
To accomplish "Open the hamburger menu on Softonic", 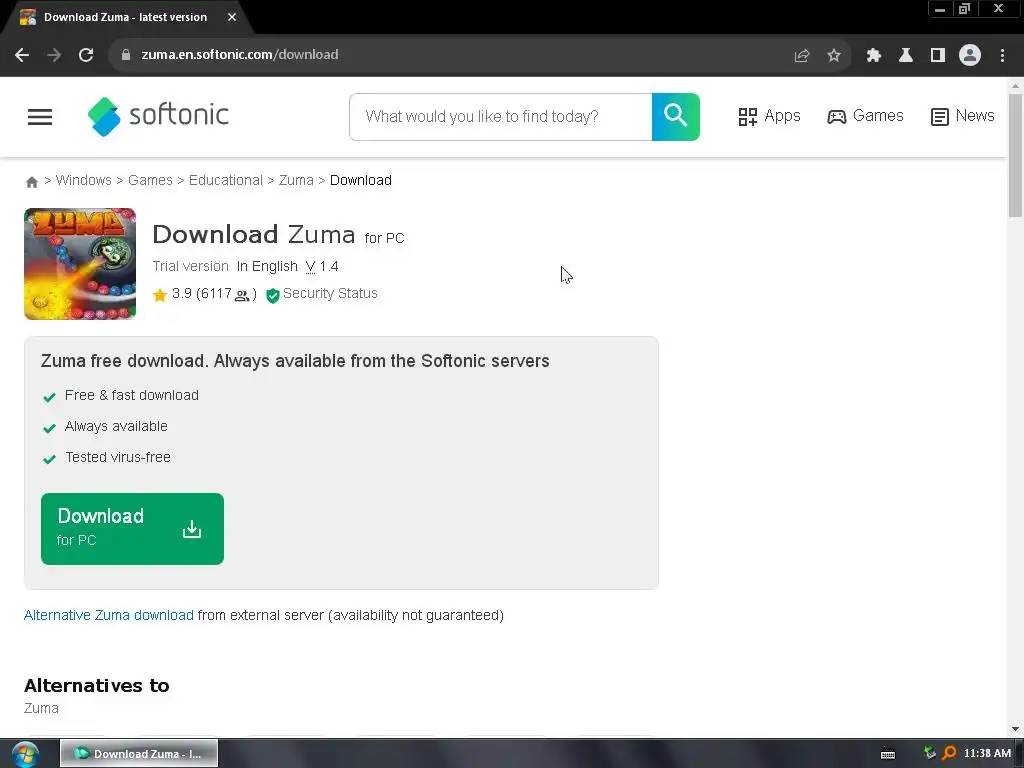I will (40, 117).
